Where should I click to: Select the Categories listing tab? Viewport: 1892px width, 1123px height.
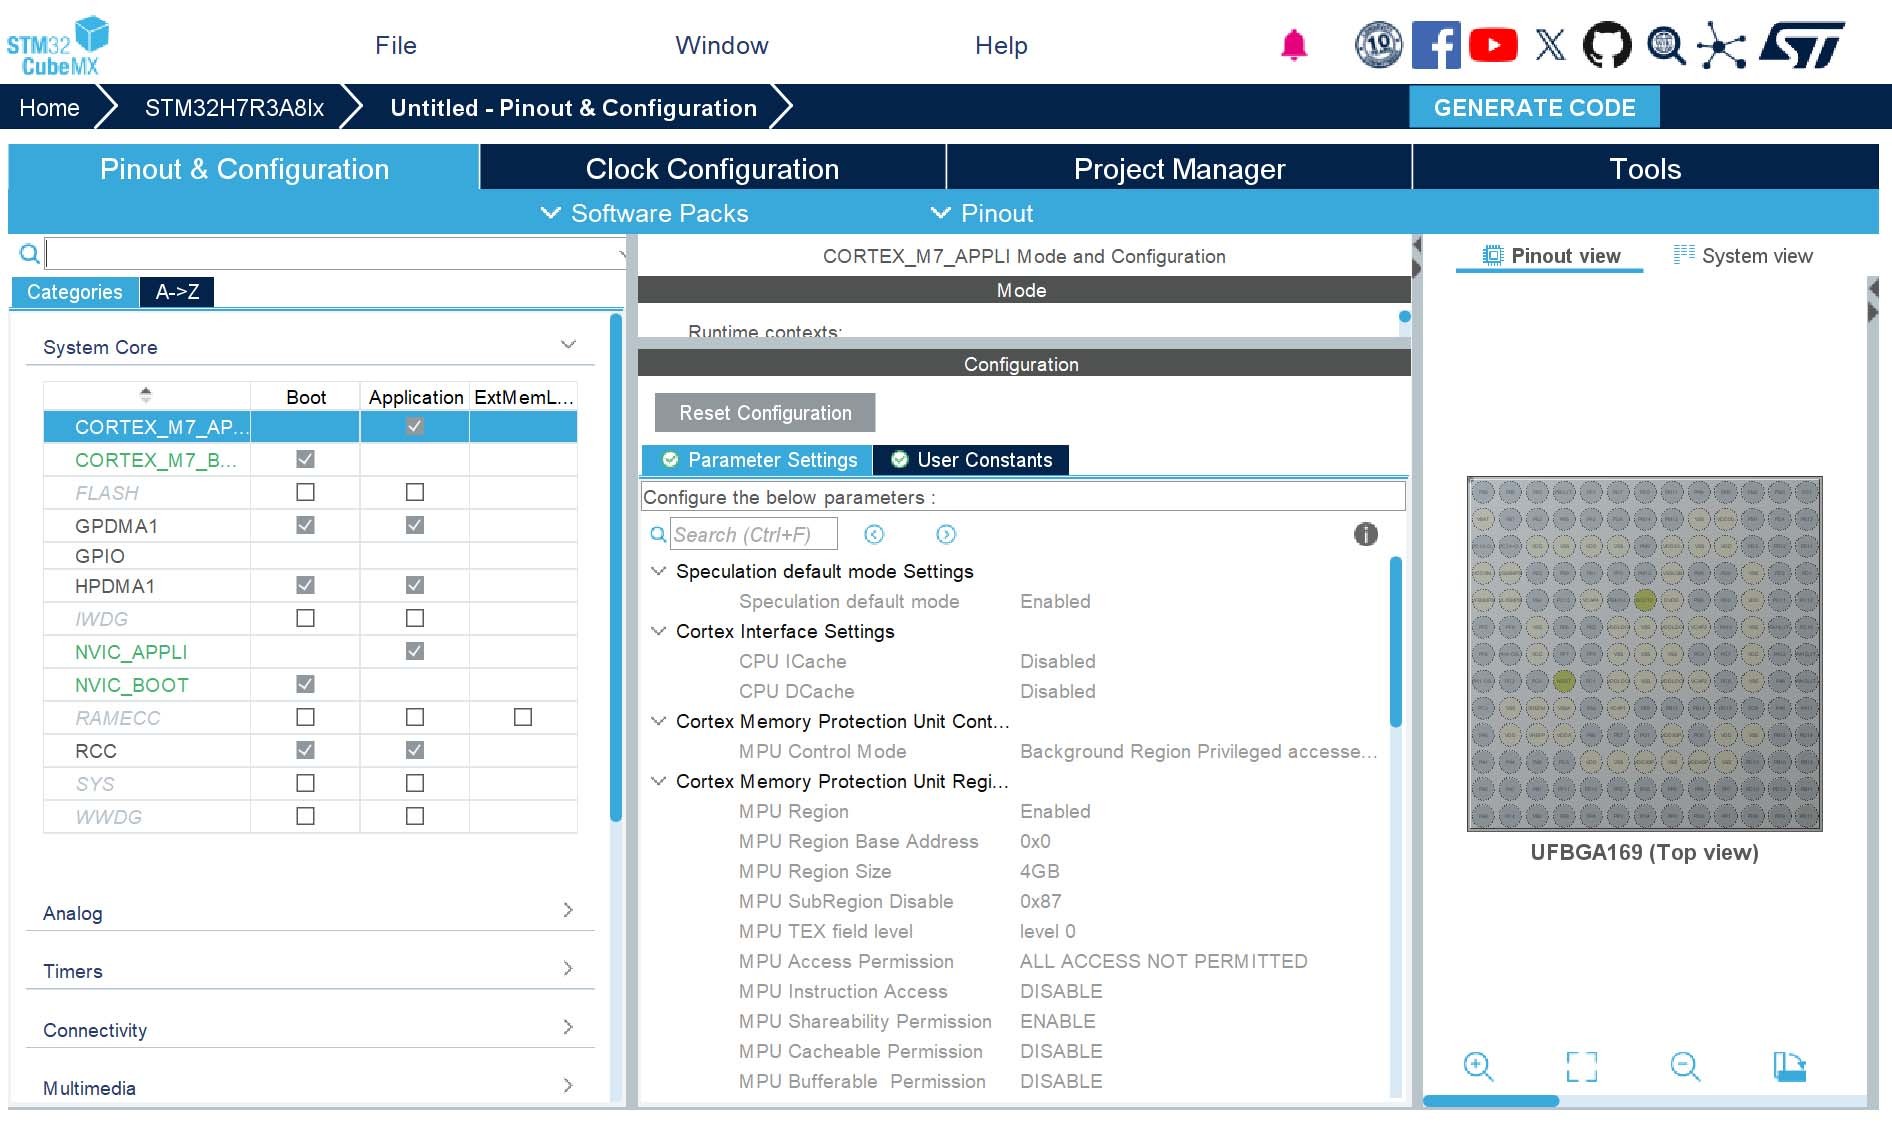click(75, 292)
